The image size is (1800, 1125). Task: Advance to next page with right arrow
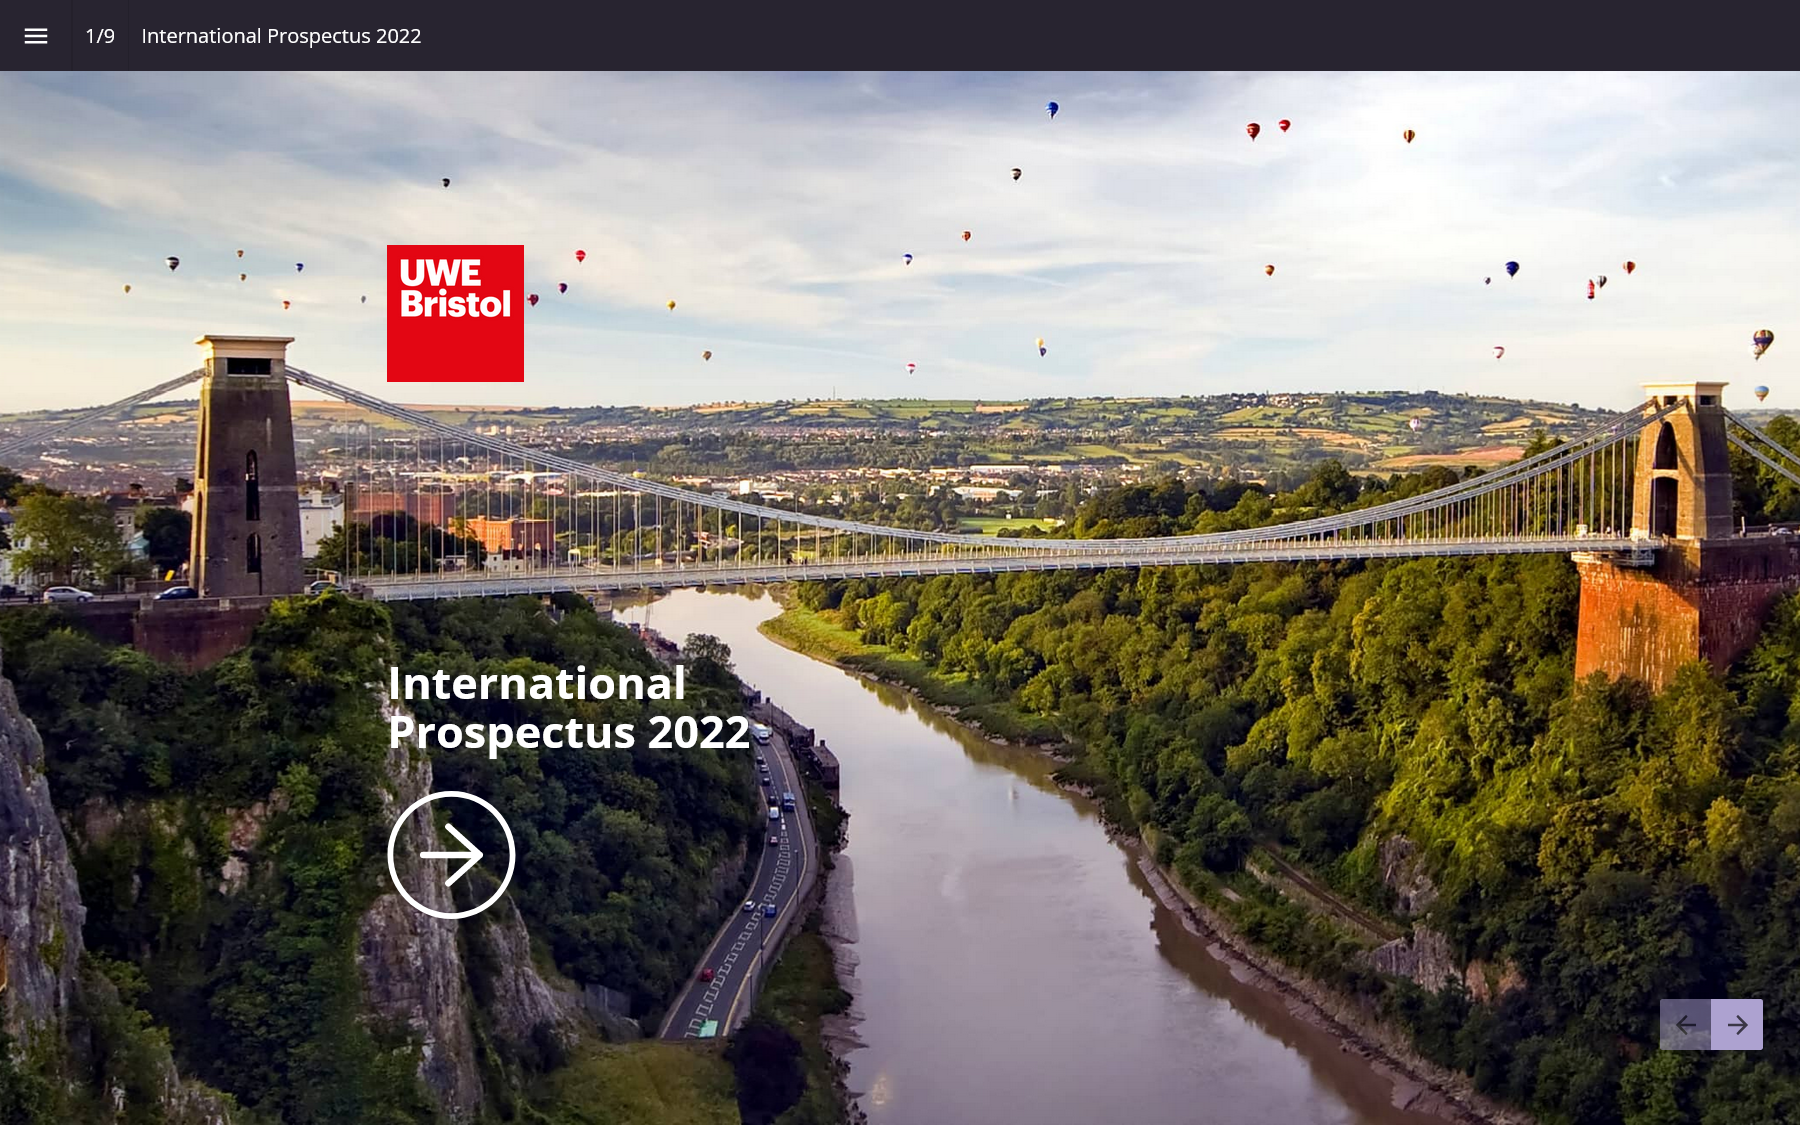(x=1737, y=1024)
